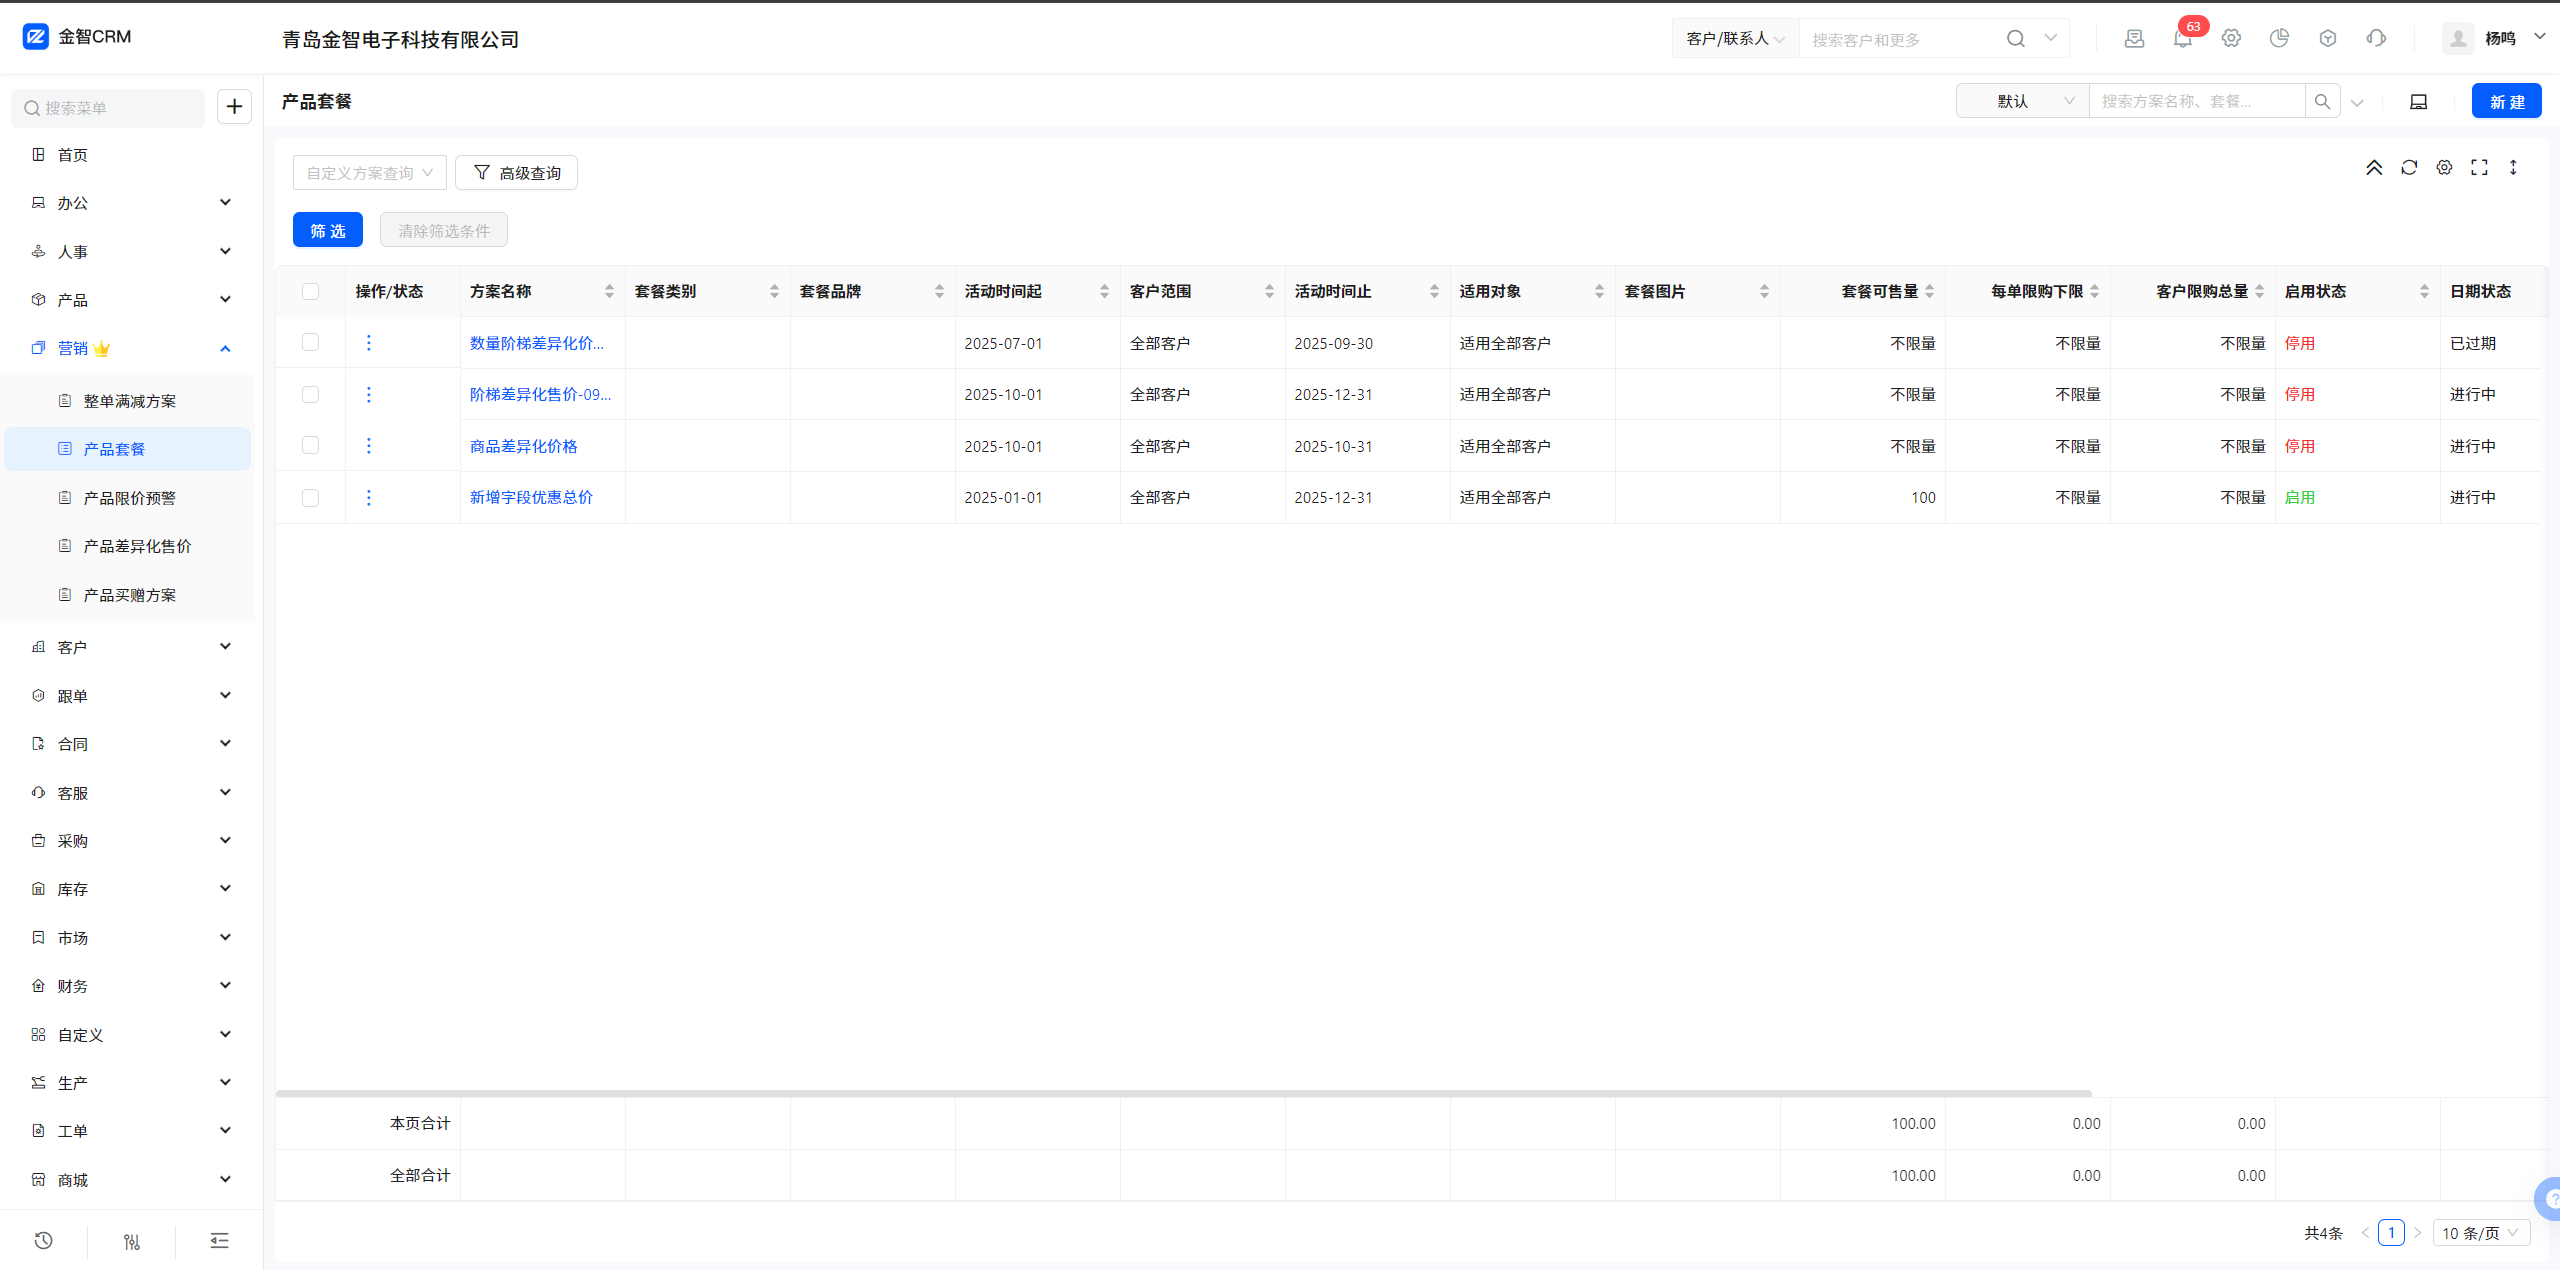Select the 整单满减方案 sidebar item
2560x1270 pixels.
[129, 401]
